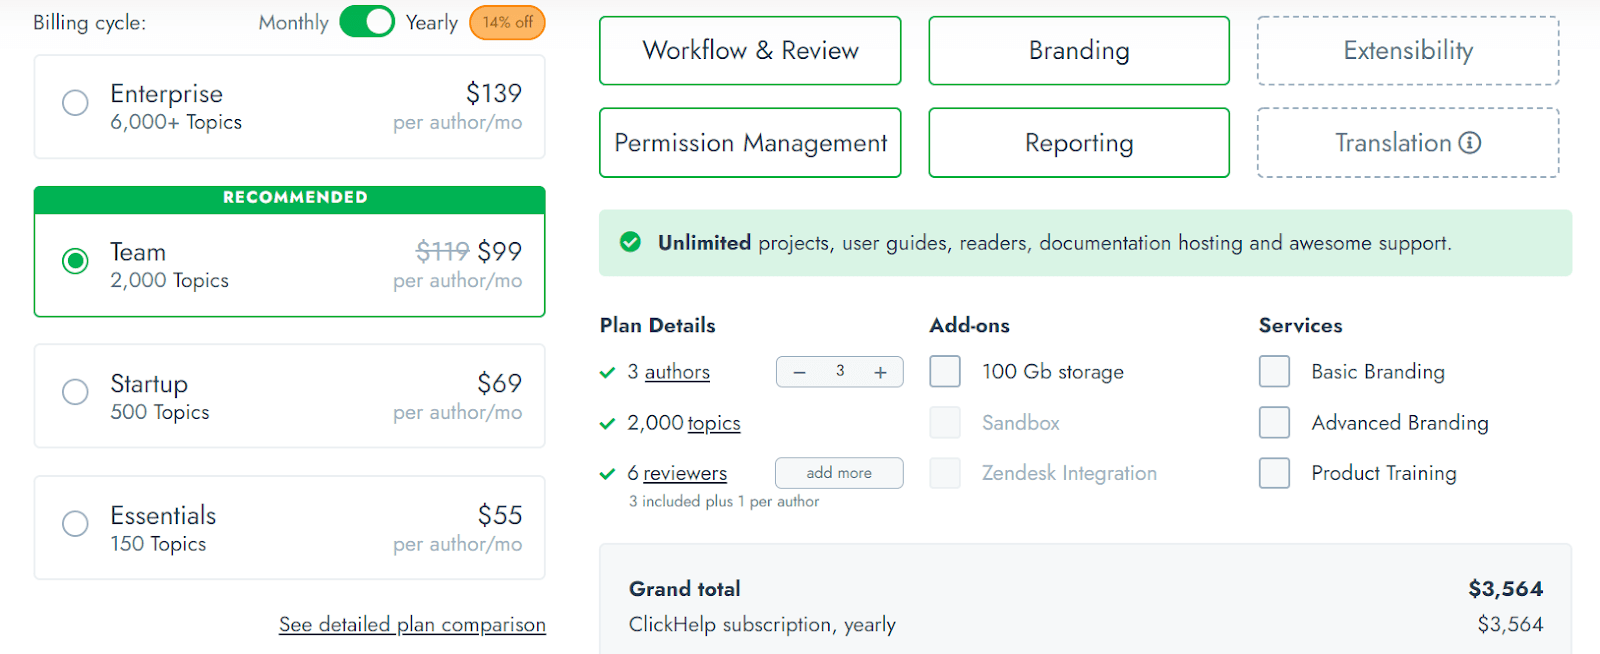Click the info icon next to Translation

[x=1469, y=143]
